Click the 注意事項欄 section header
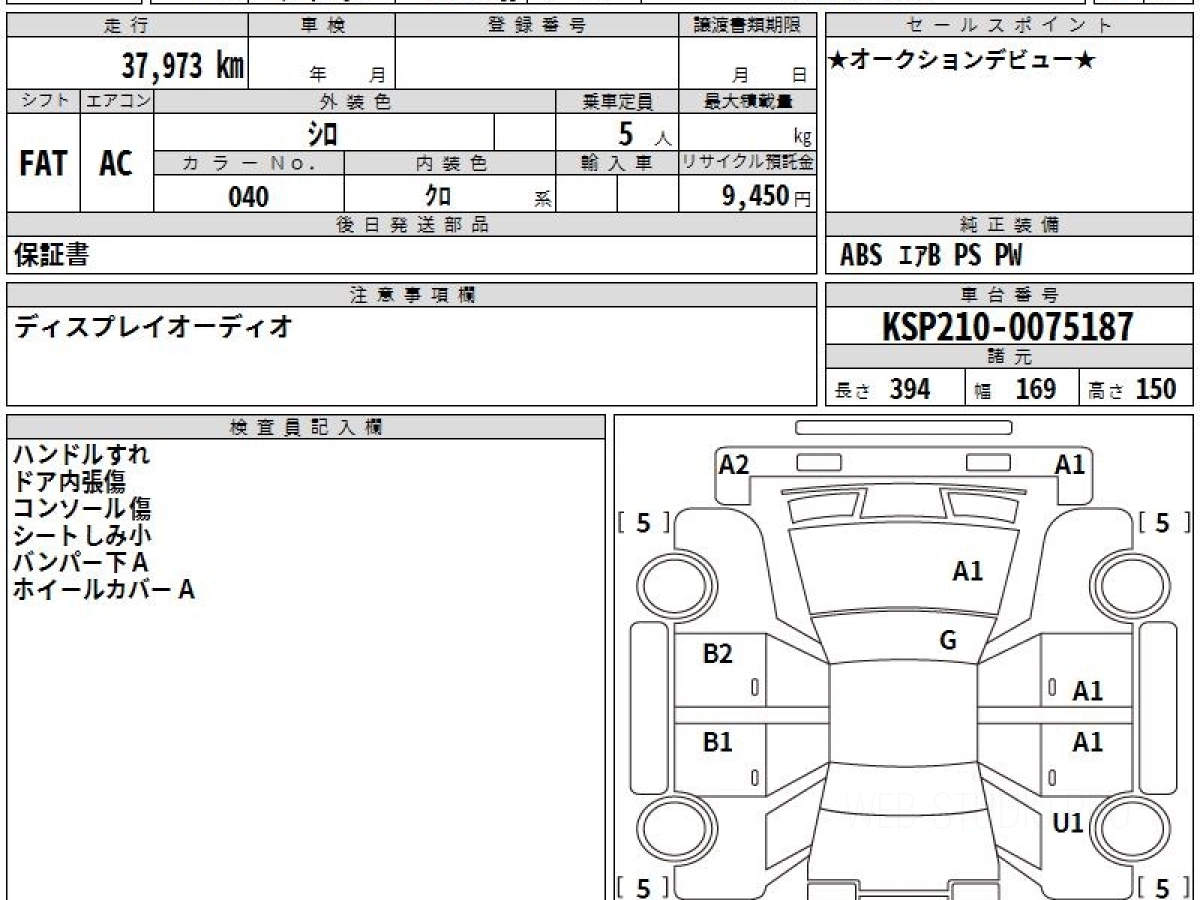Viewport: 1200px width, 900px height. [412, 295]
